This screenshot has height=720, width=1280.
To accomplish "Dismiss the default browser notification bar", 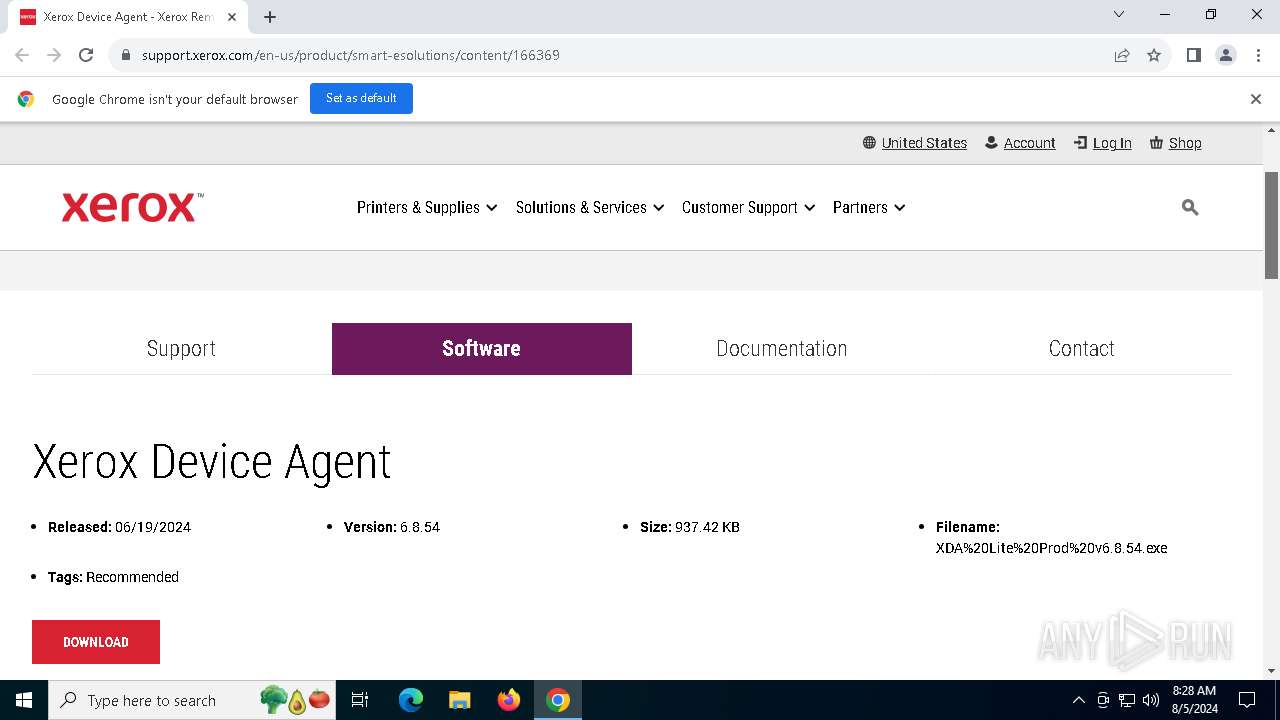I will [x=1255, y=99].
